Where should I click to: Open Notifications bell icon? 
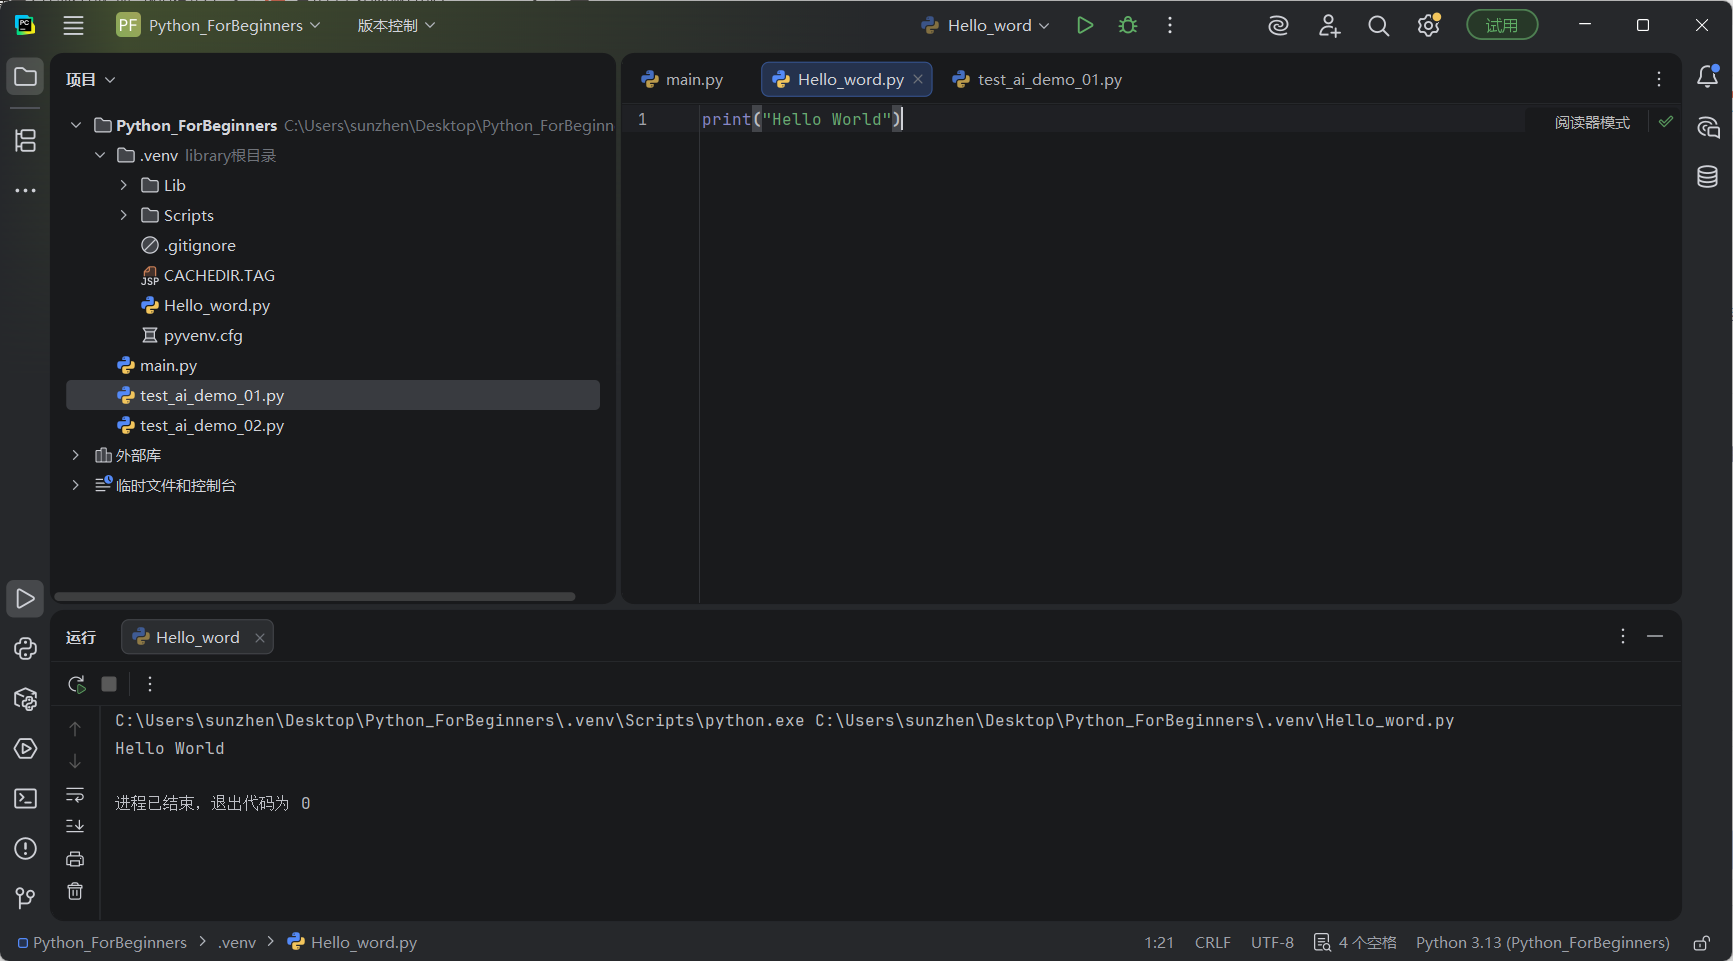point(1708,77)
